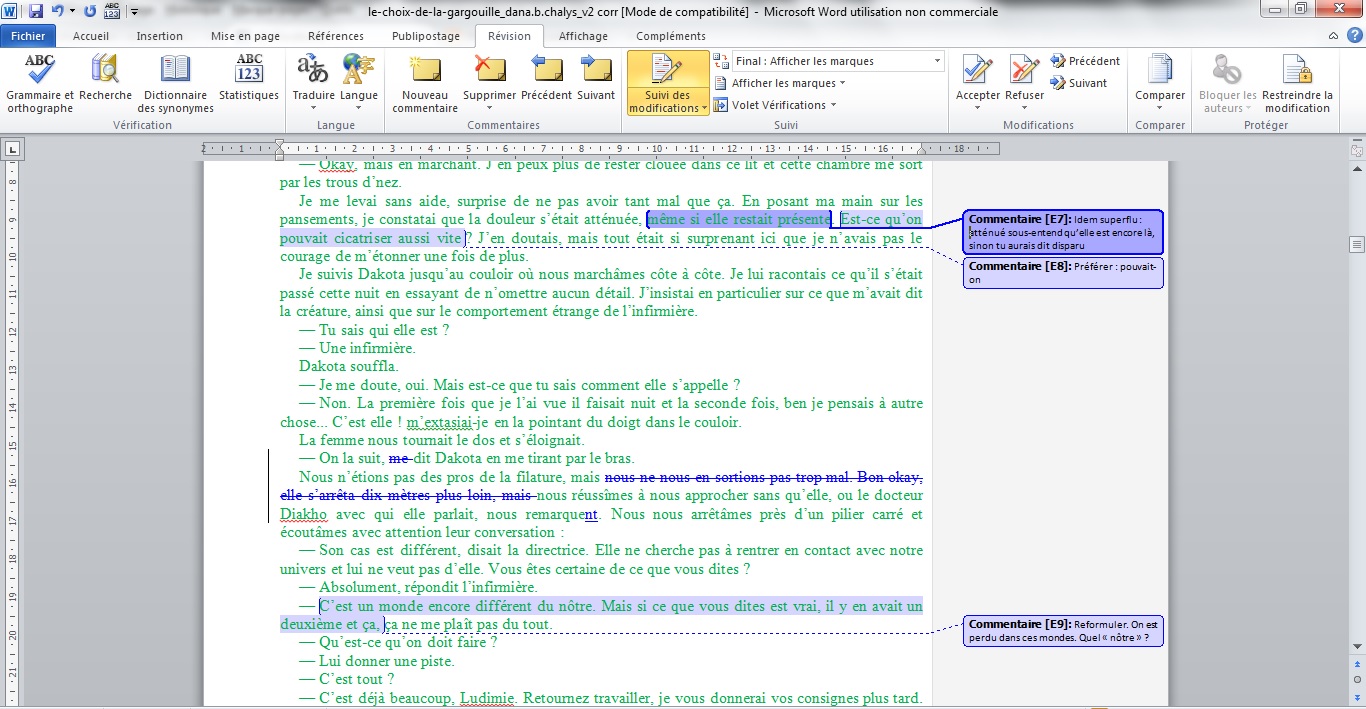The height and width of the screenshot is (709, 1366).
Task: Add a Nouveau commentaire
Action: (x=425, y=72)
